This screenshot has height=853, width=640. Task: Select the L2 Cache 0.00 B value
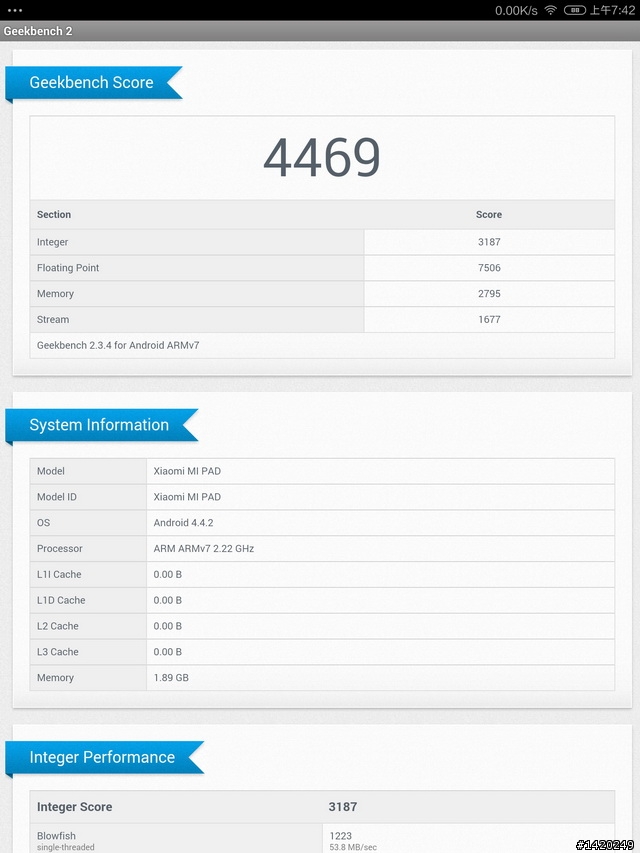pyautogui.click(x=168, y=626)
